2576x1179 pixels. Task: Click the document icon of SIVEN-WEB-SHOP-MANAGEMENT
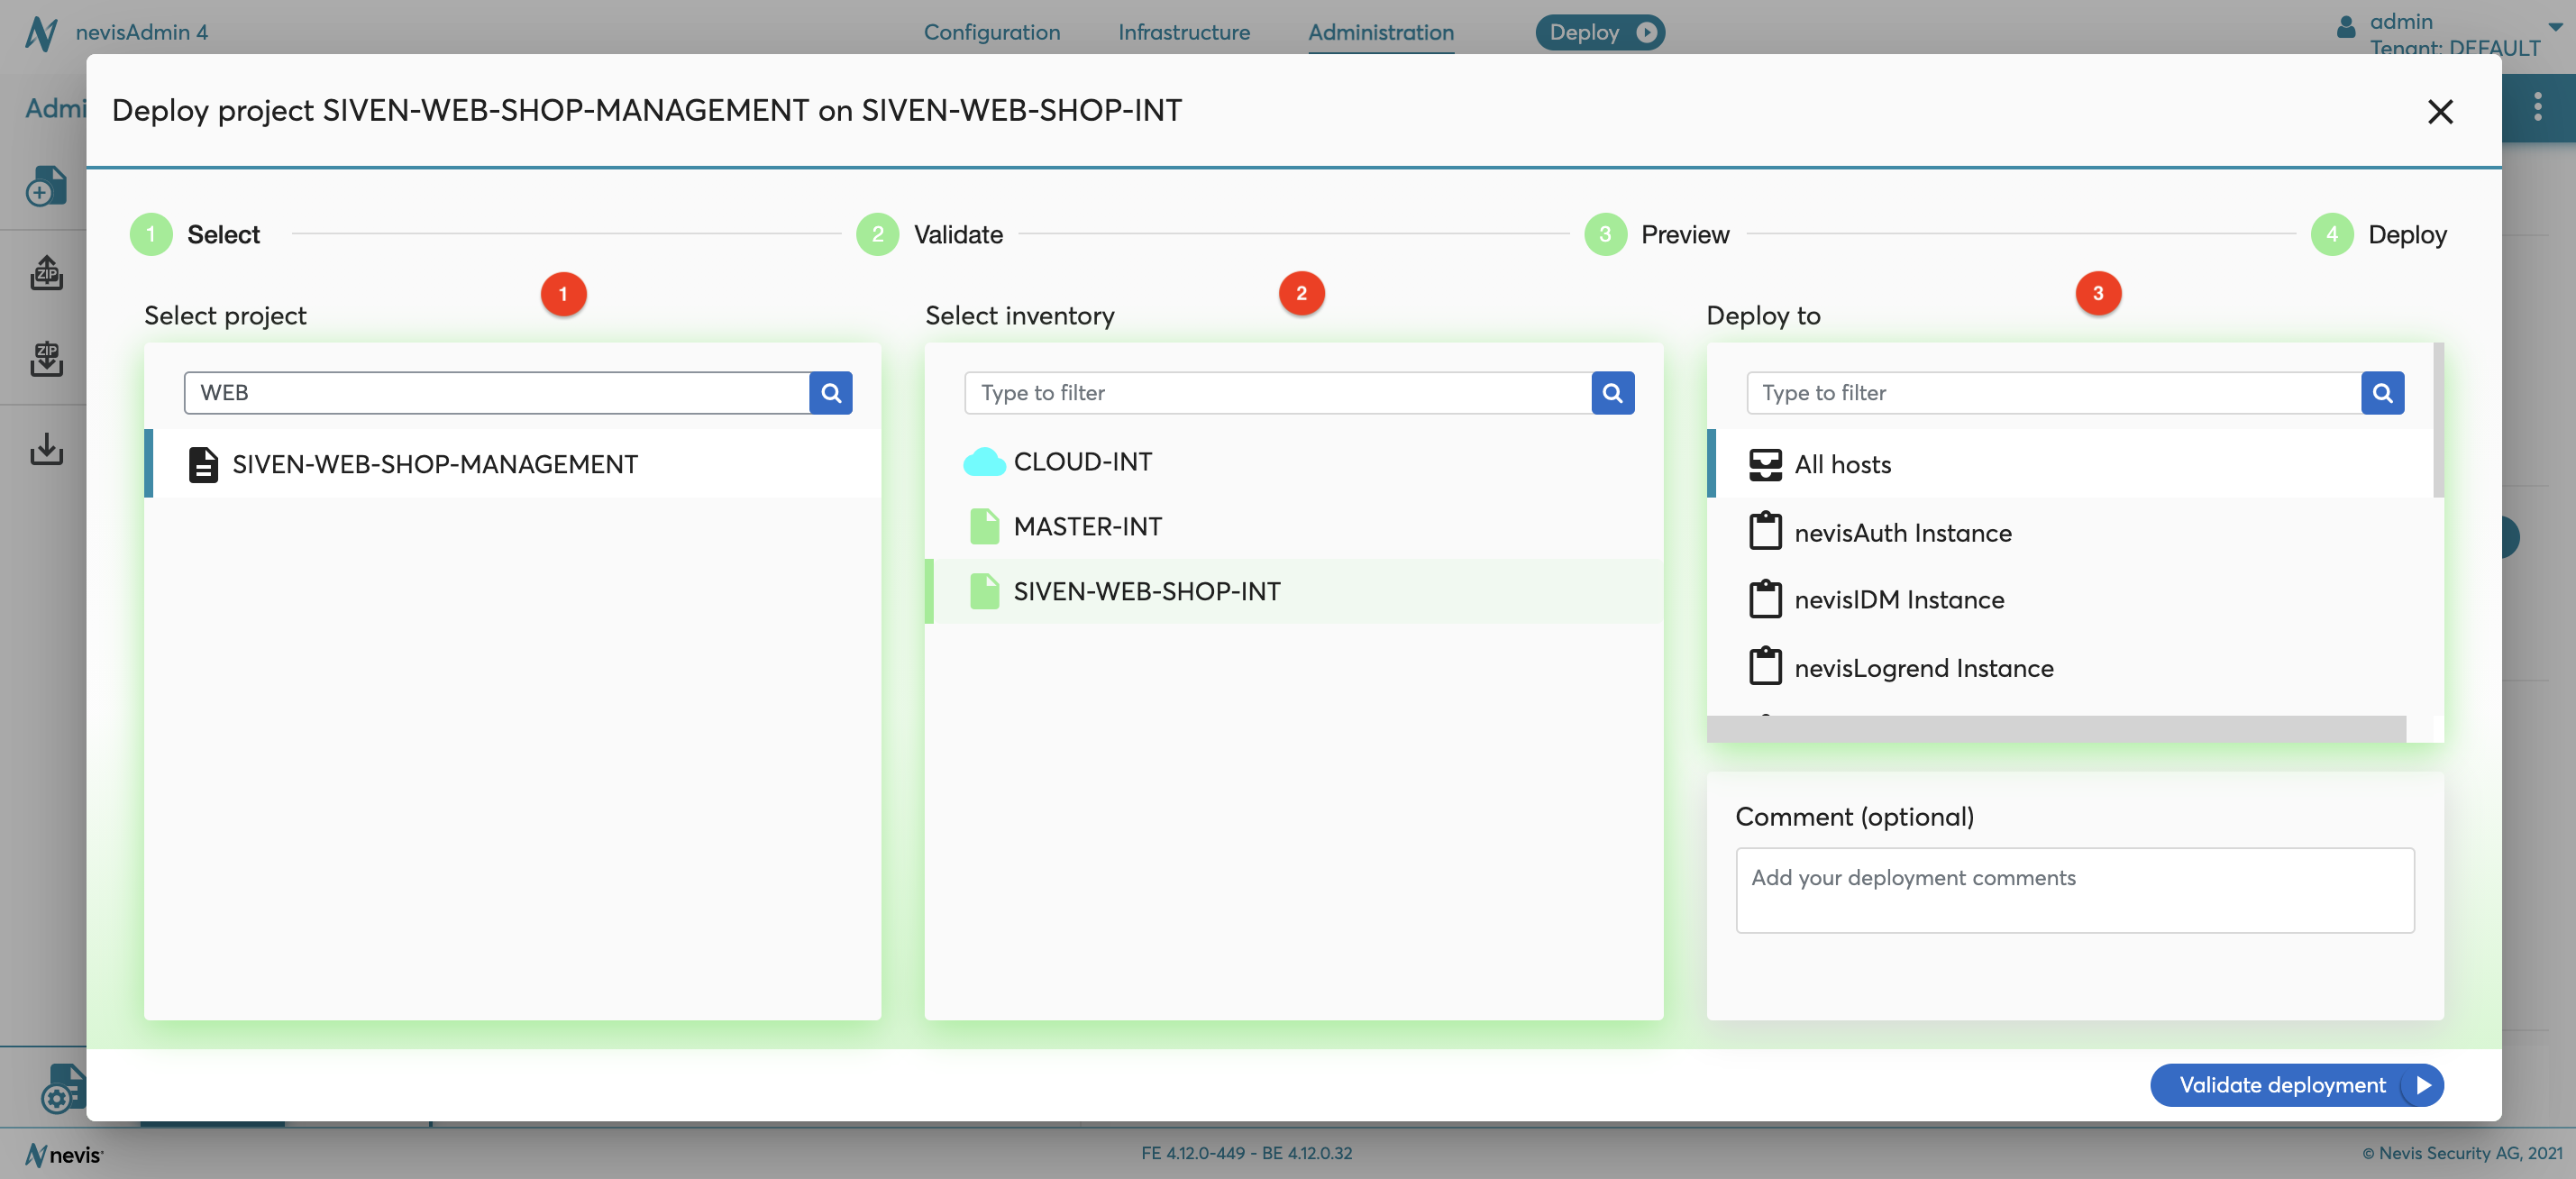pyautogui.click(x=203, y=464)
